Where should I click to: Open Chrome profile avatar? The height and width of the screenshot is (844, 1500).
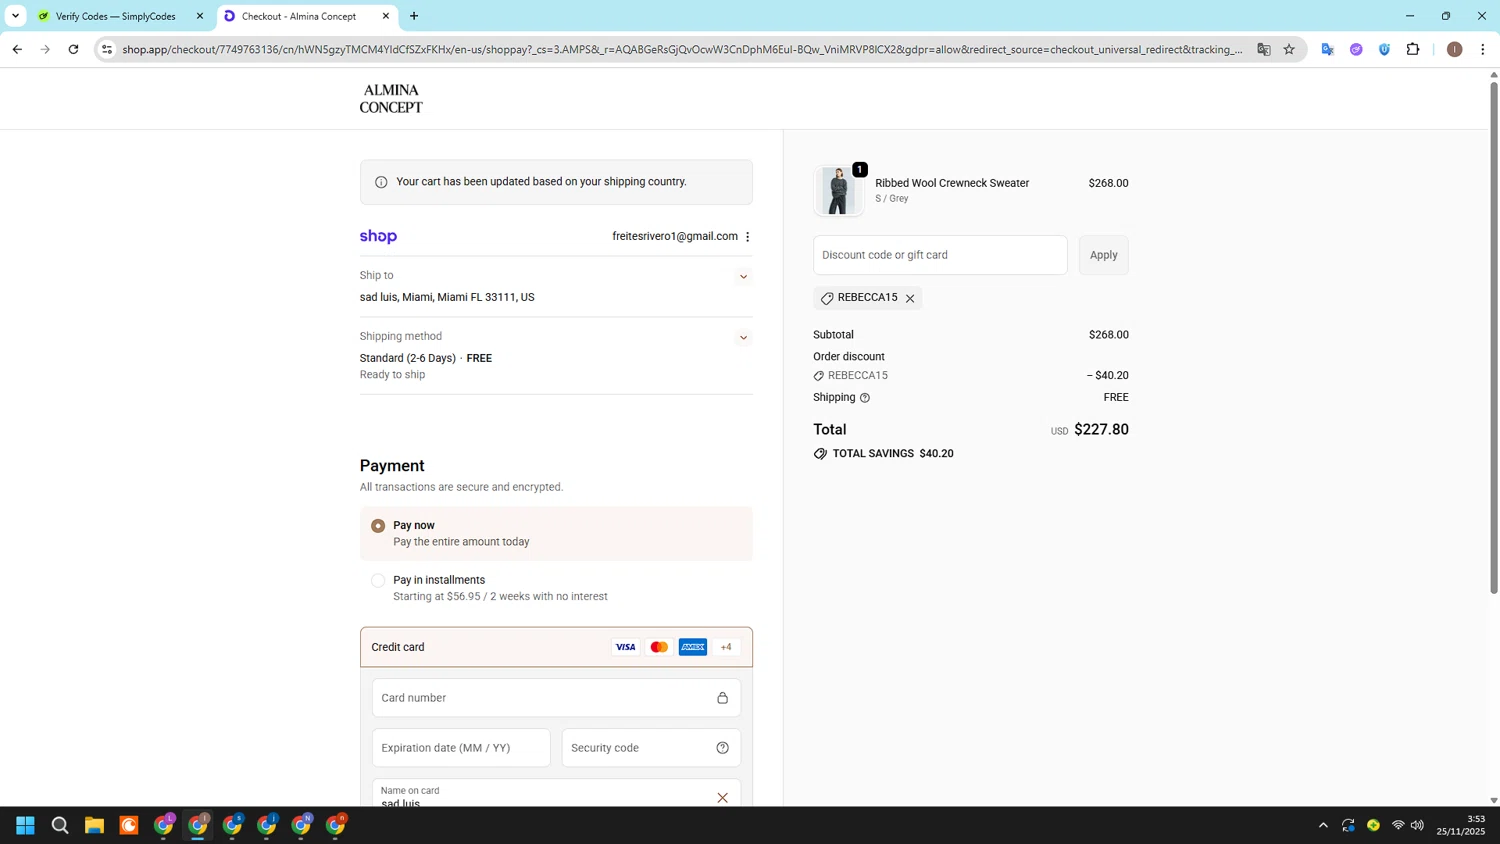pyautogui.click(x=1455, y=49)
